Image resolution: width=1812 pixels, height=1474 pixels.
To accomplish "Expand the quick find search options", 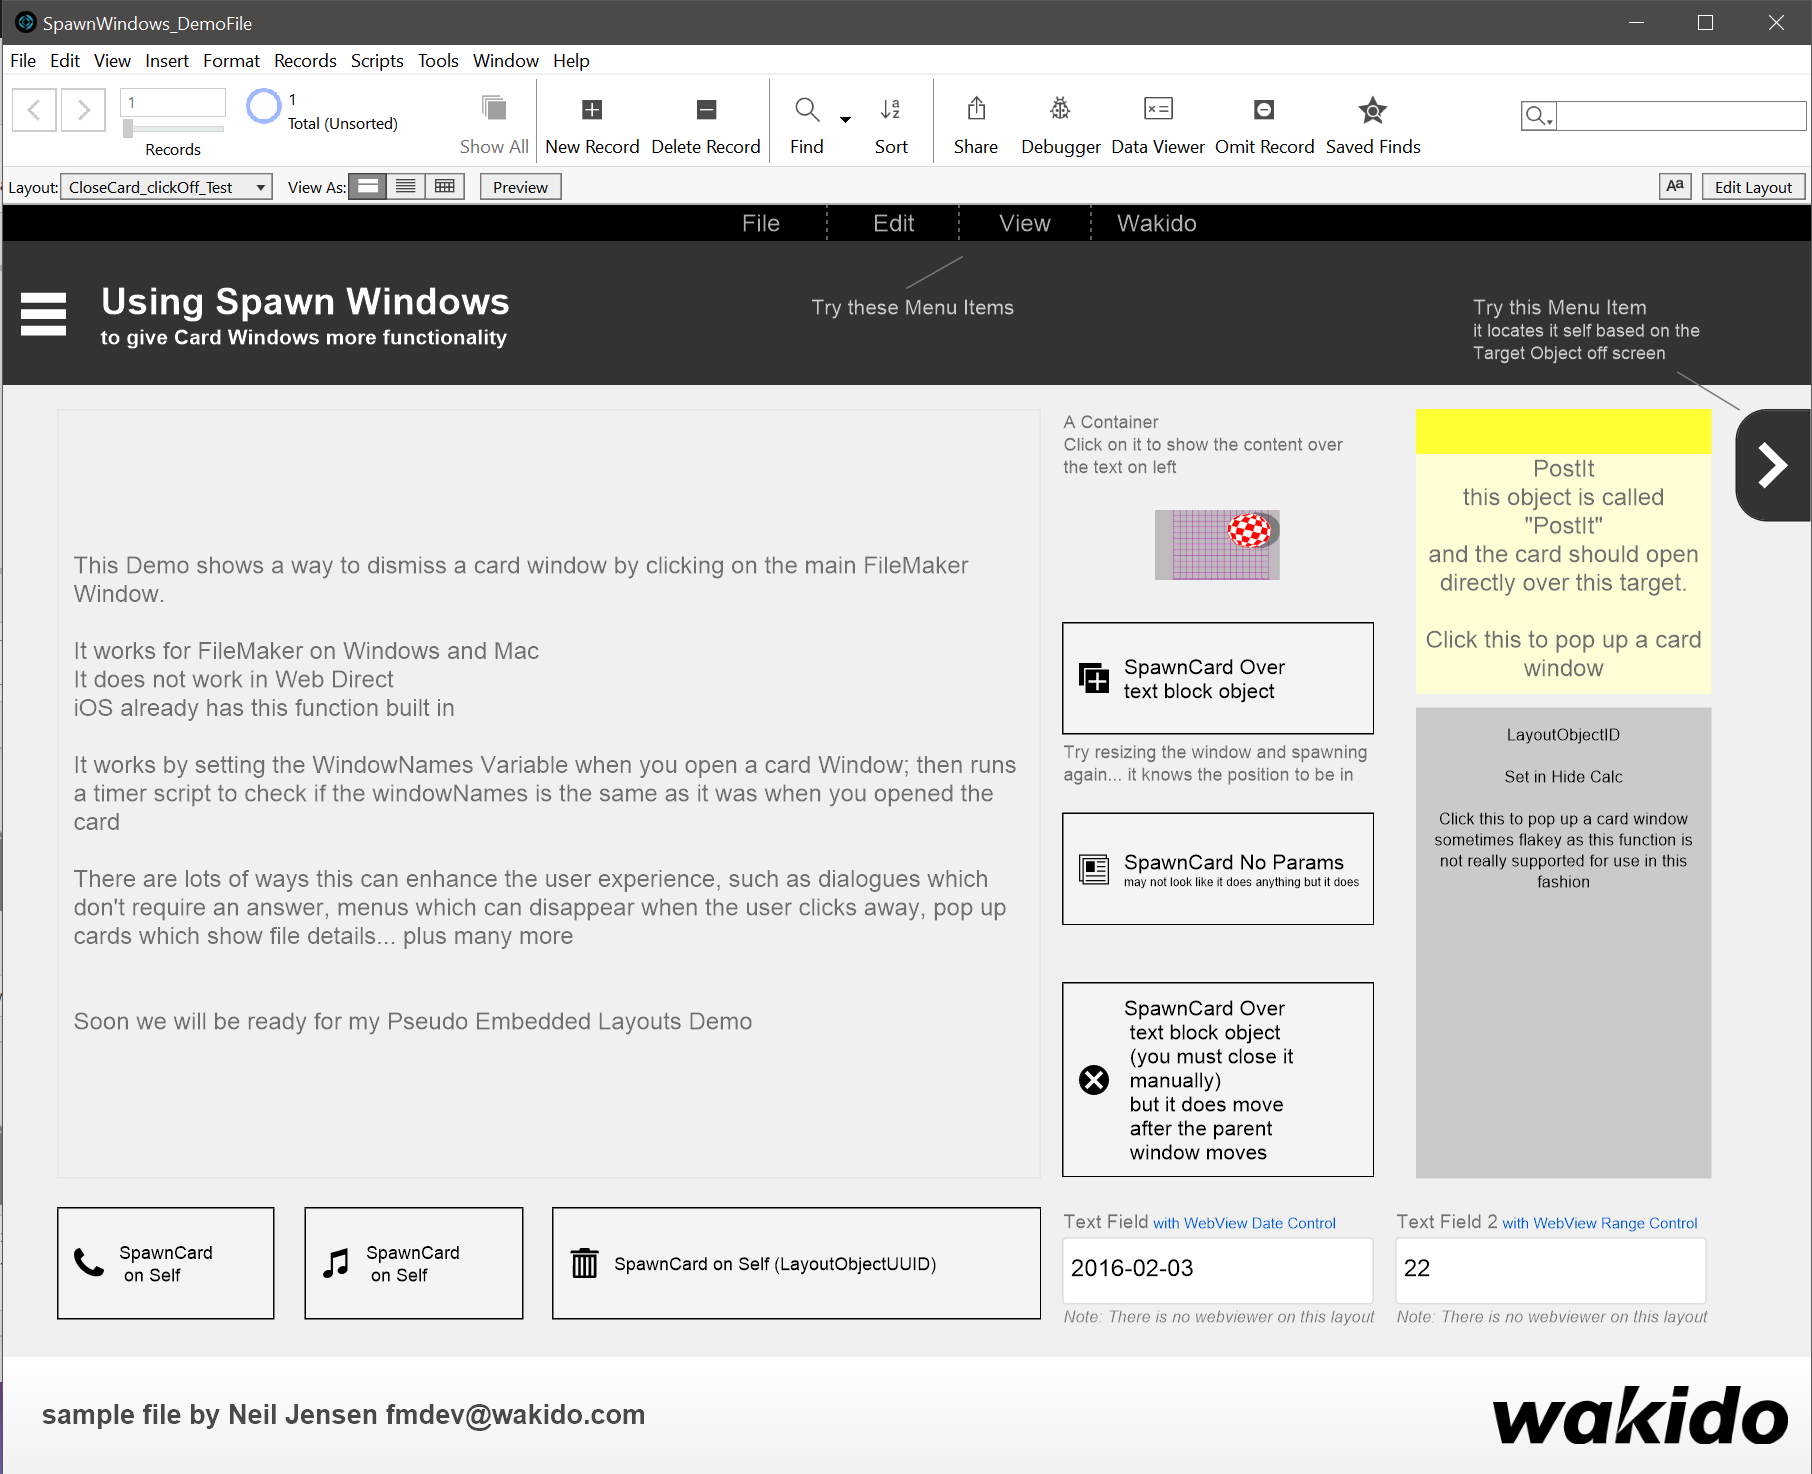I will (x=1538, y=117).
